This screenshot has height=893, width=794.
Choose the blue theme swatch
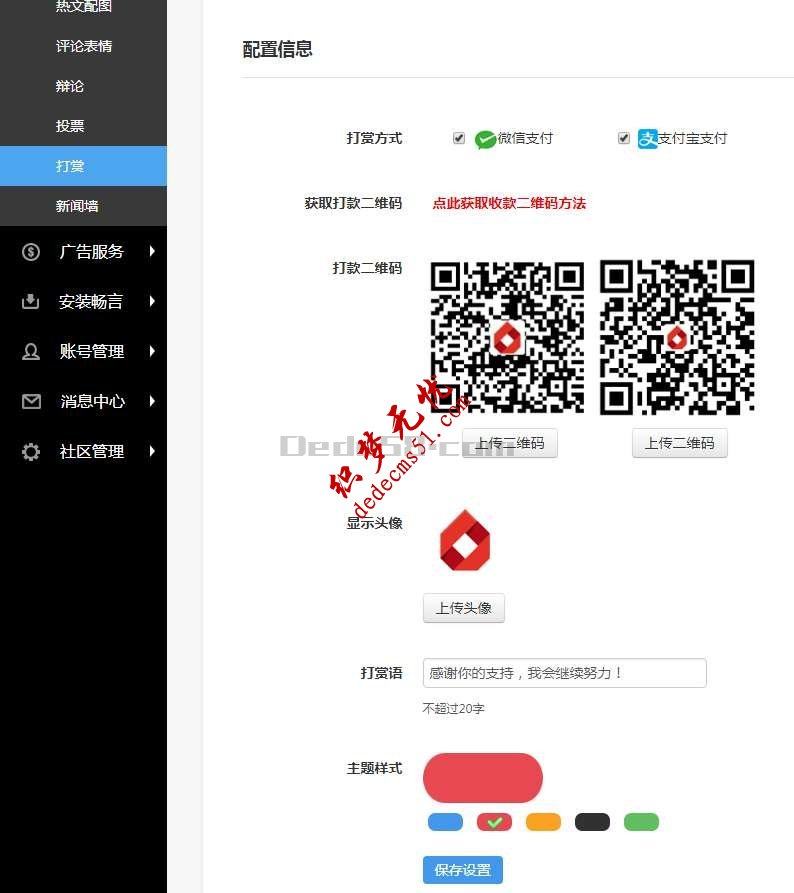pos(445,822)
